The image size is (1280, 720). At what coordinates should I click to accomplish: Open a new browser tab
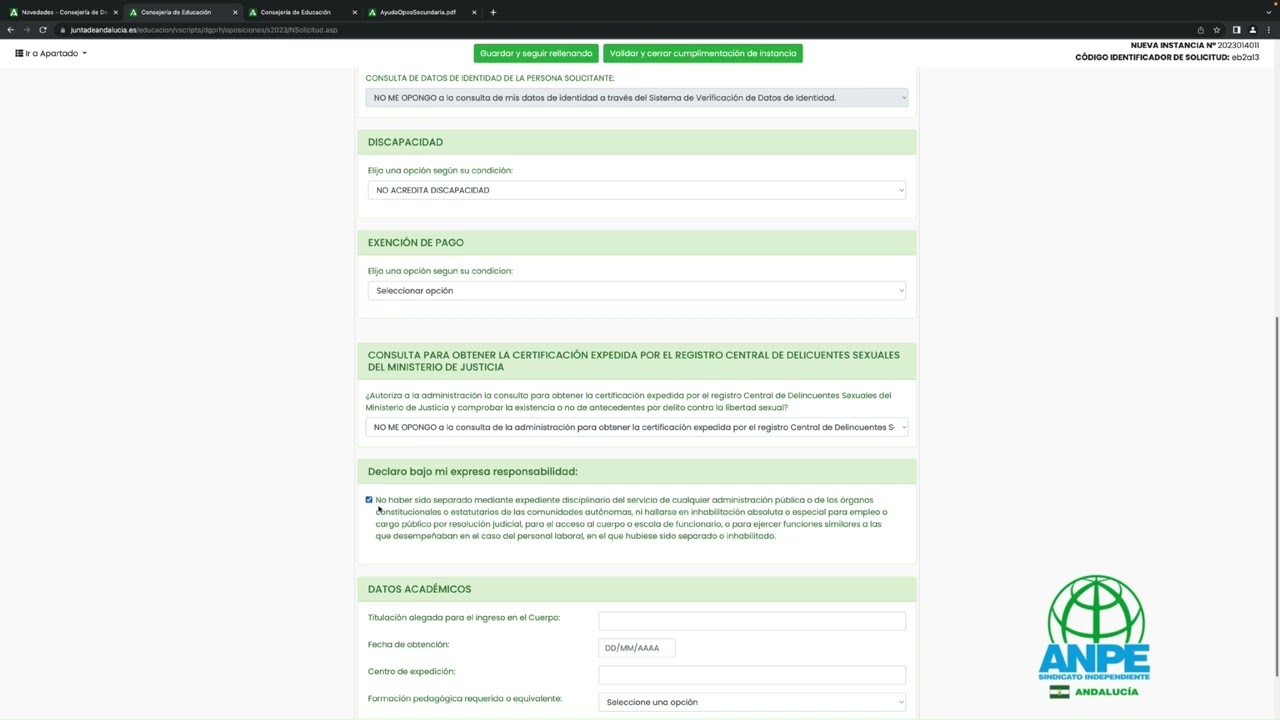[493, 12]
